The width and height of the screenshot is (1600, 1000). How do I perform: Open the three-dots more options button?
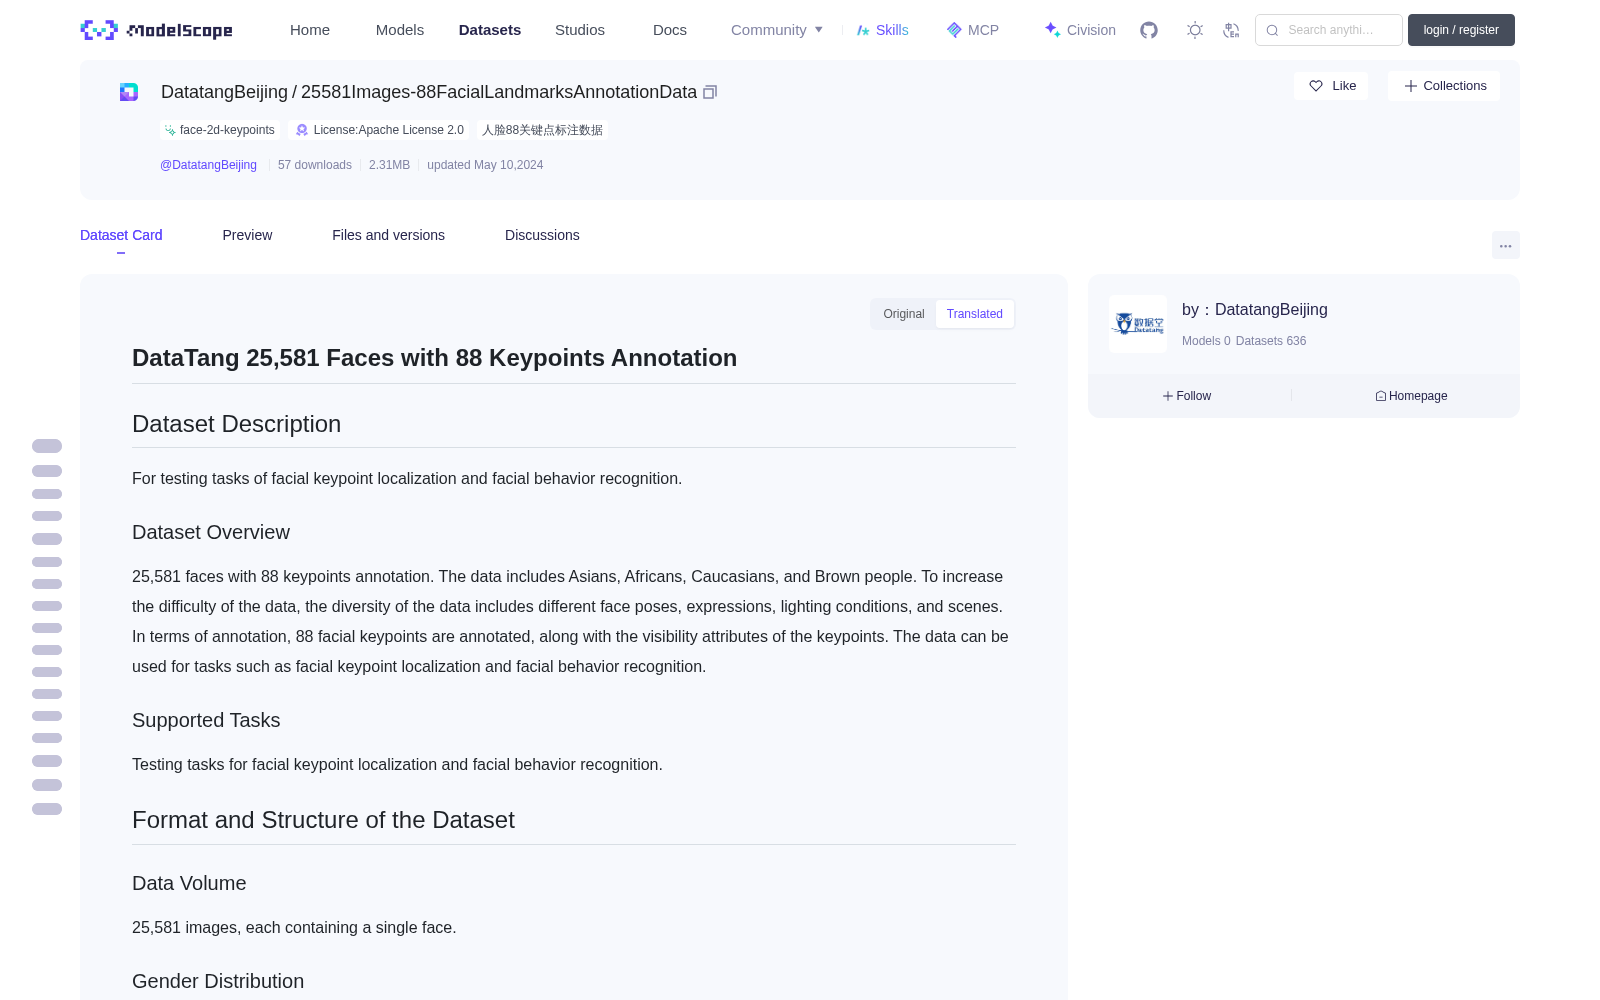[x=1505, y=245]
